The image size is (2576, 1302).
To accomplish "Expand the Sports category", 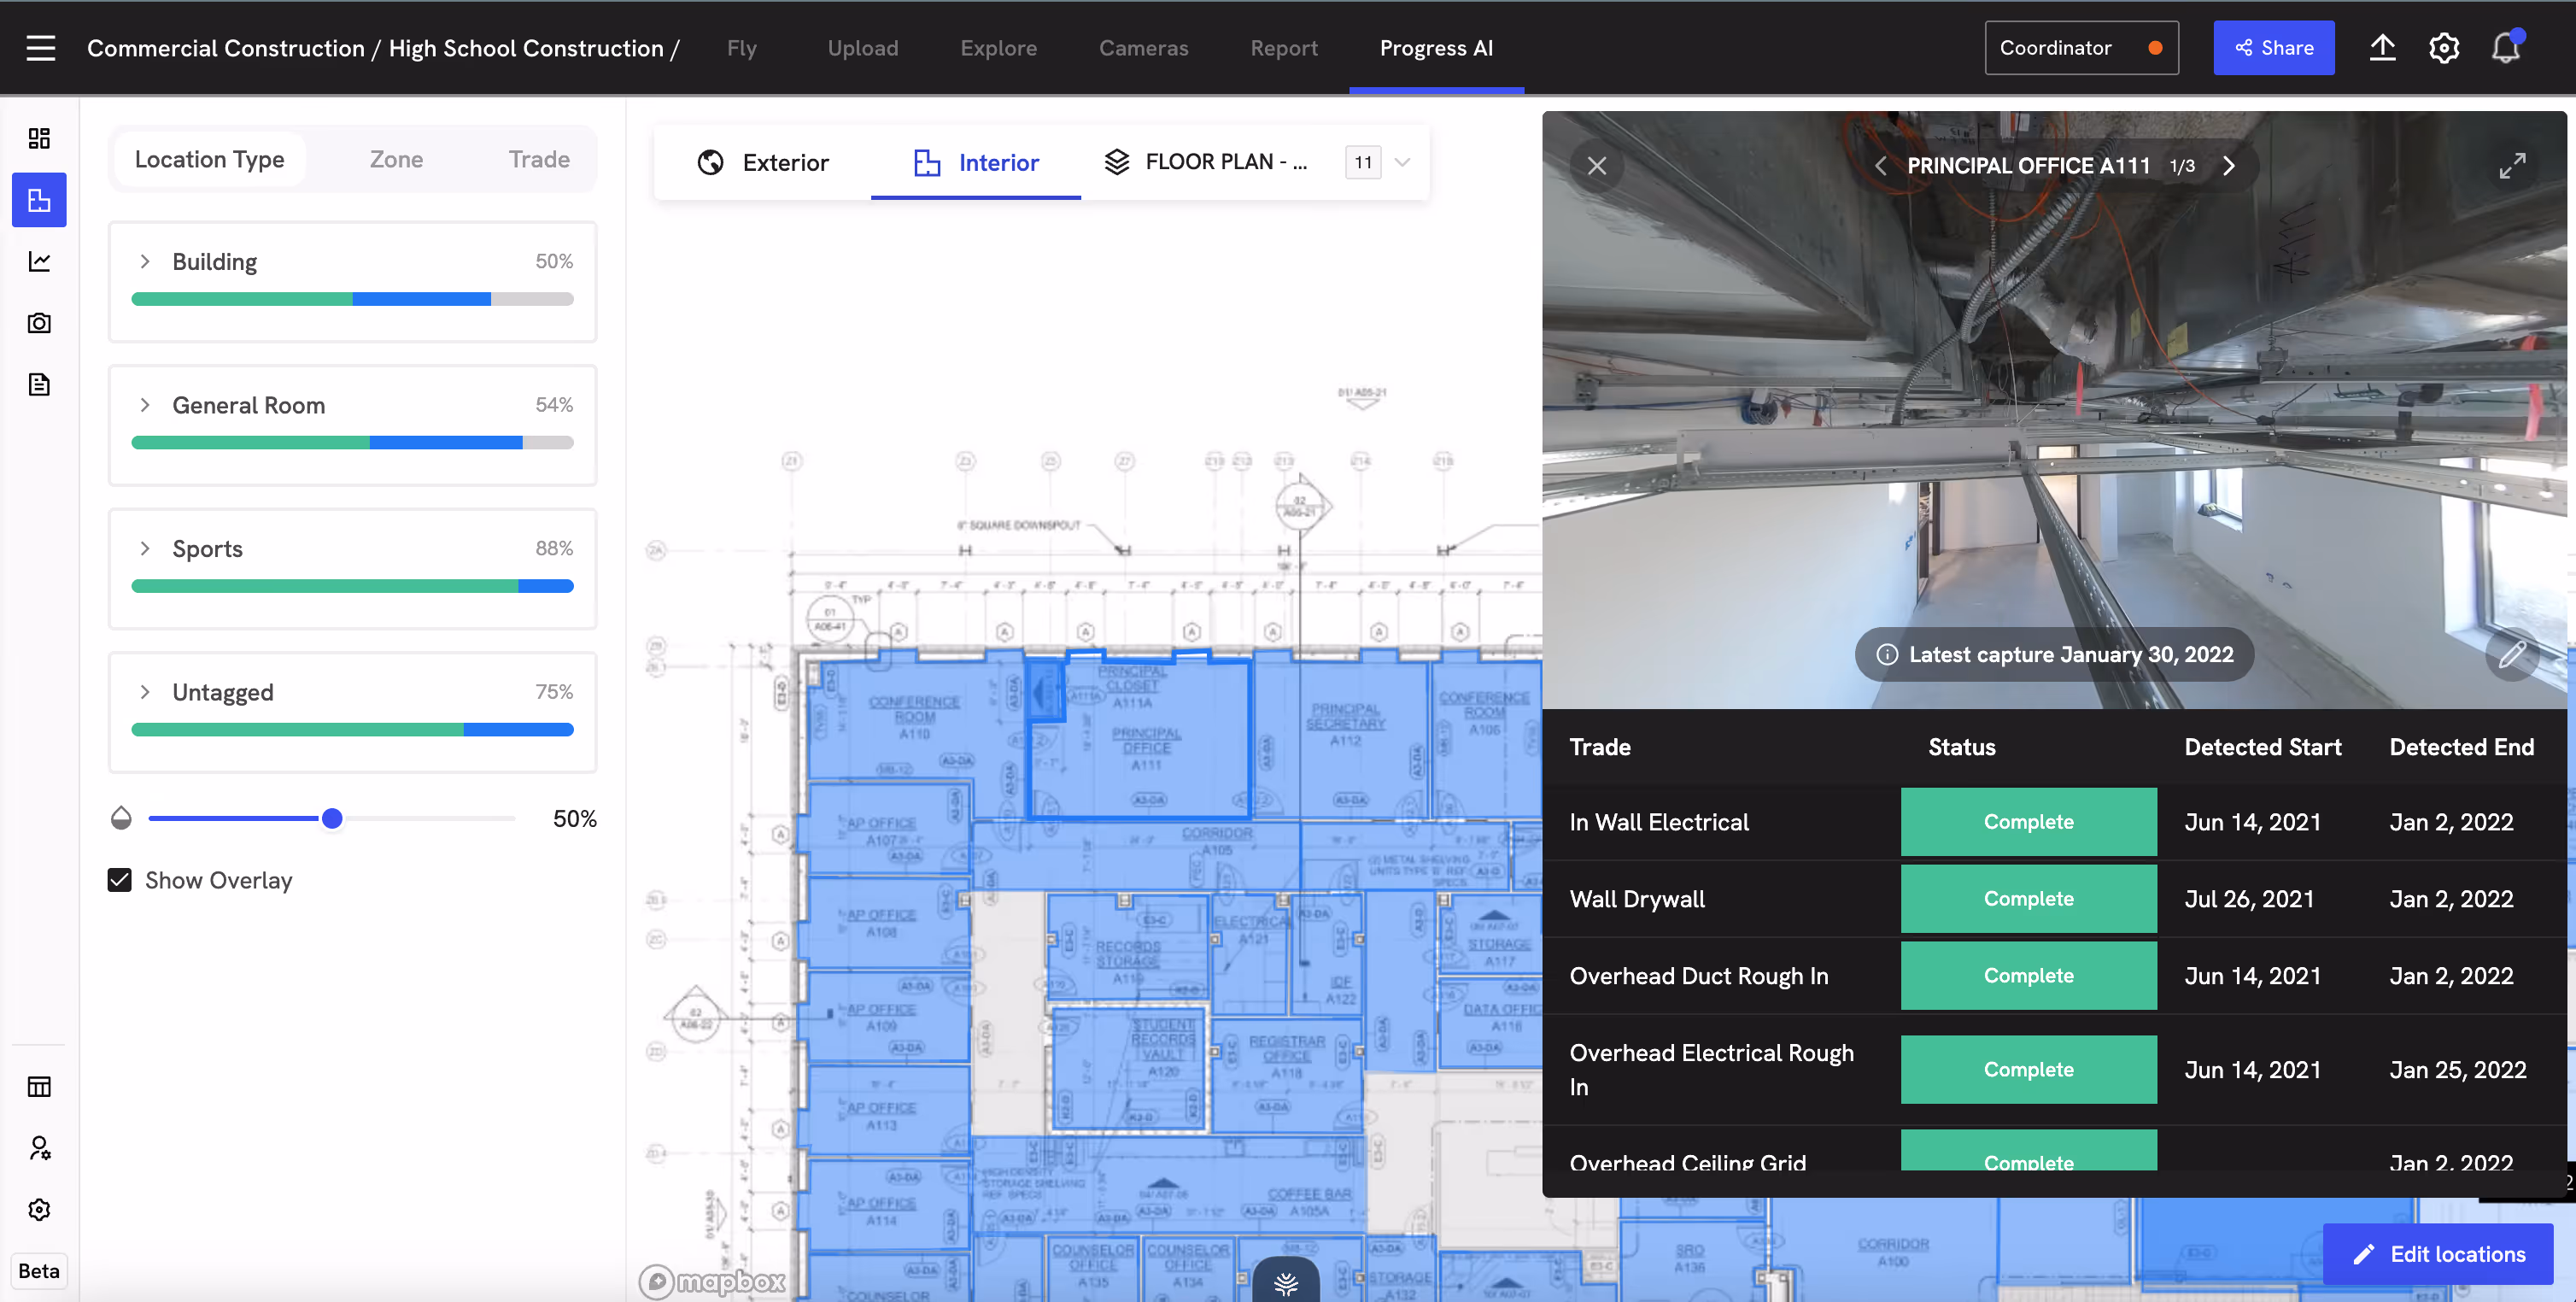I will [x=145, y=548].
